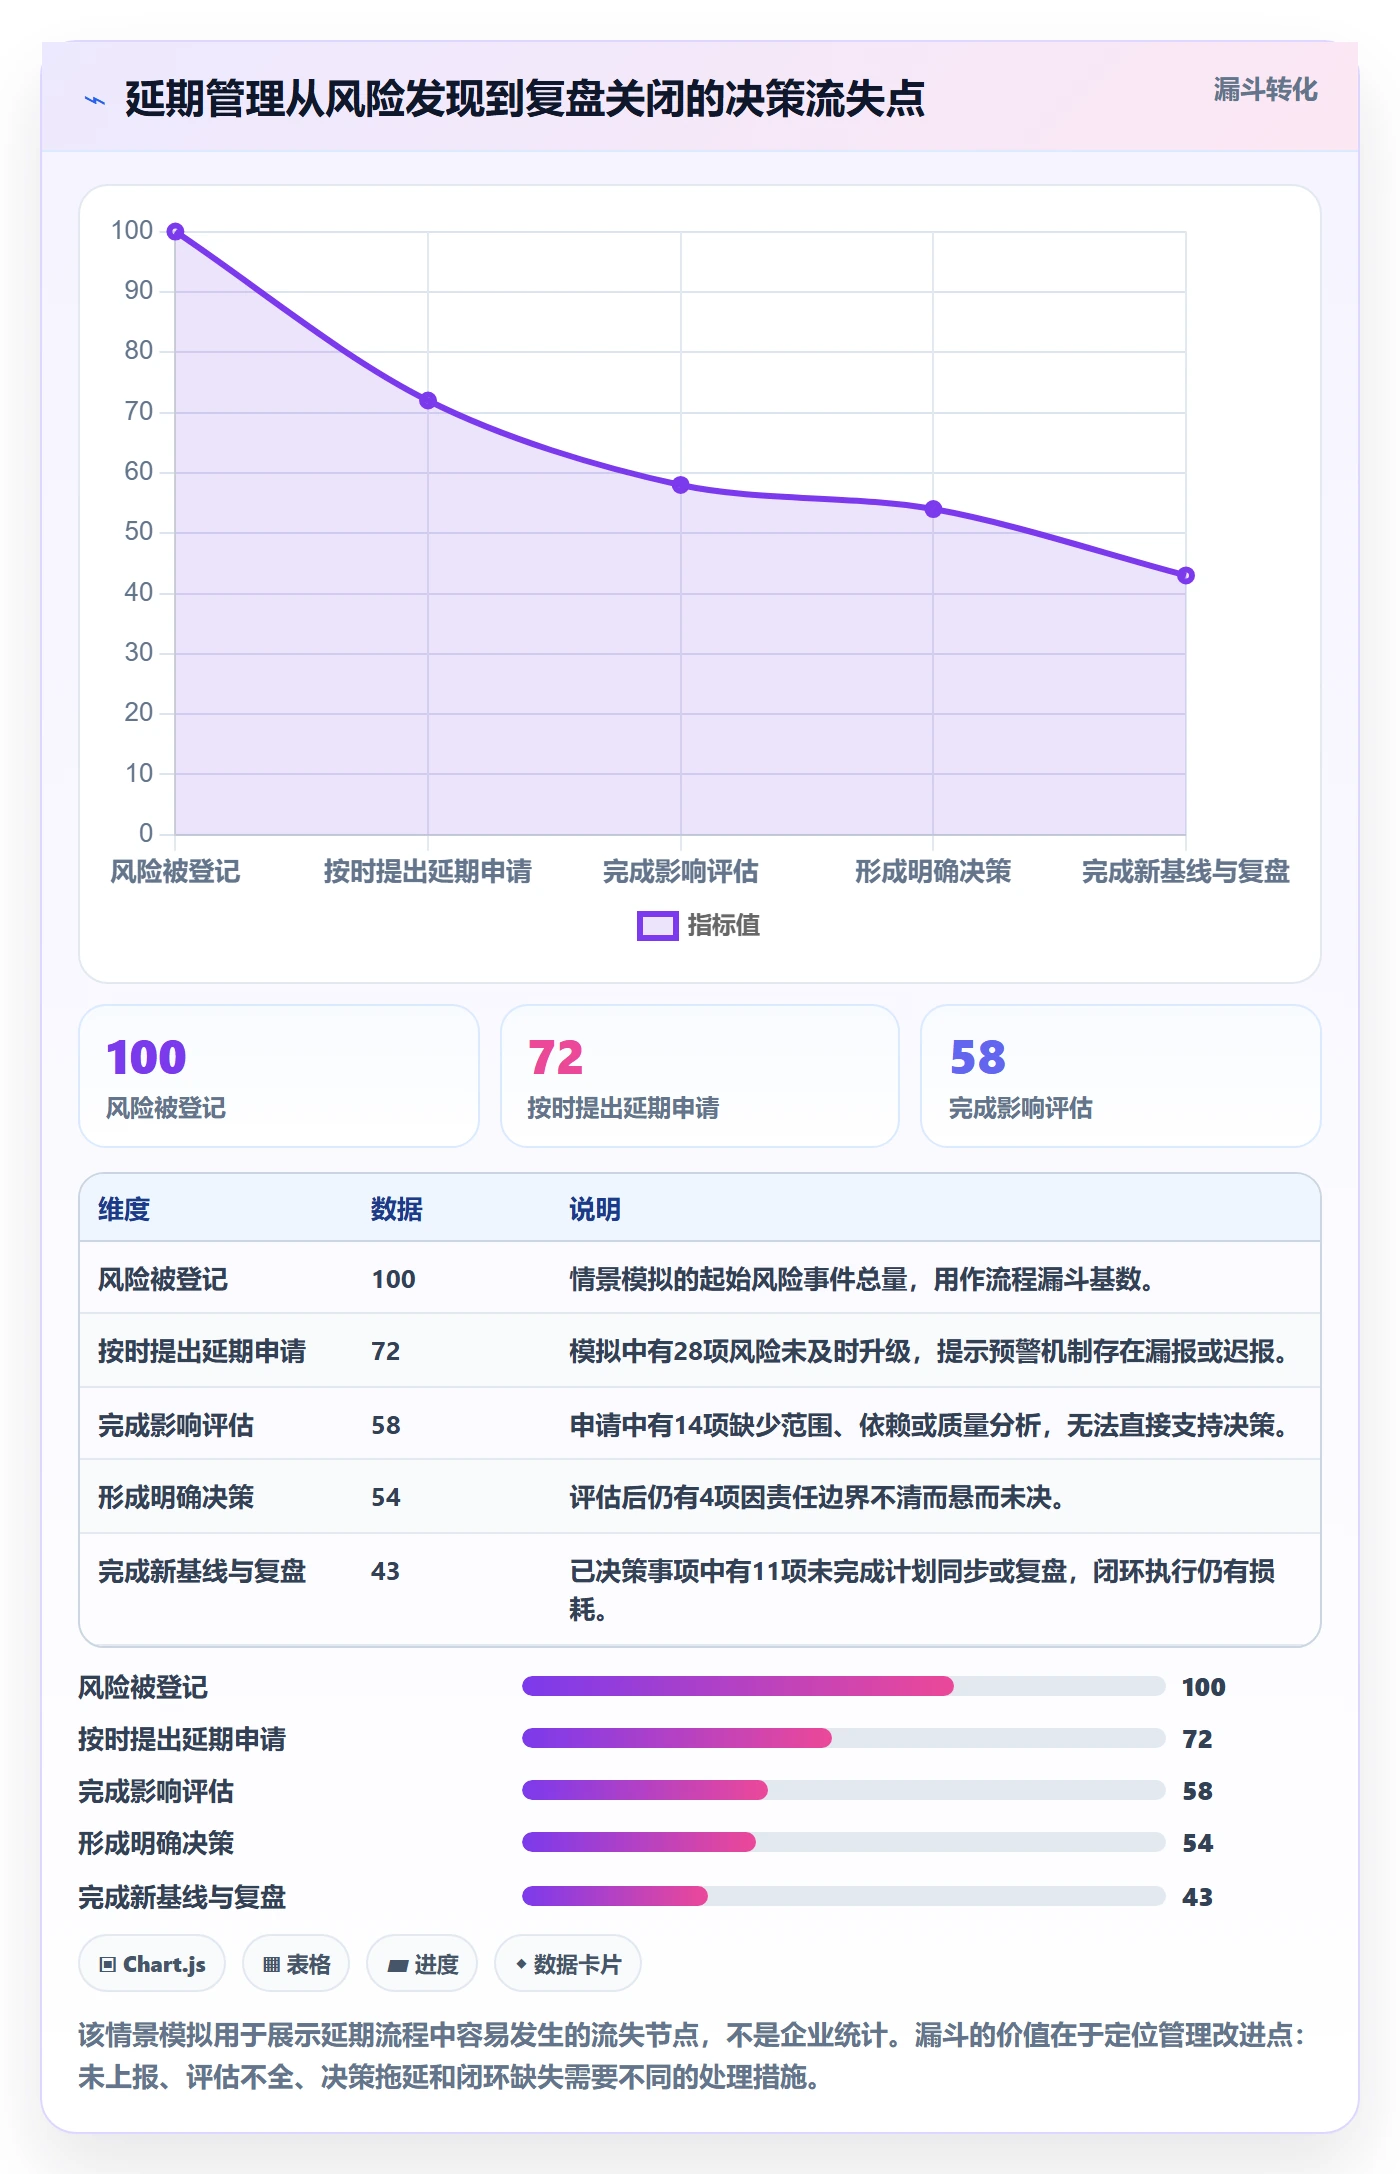Click the chart point at 按时提出延期申请

428,401
